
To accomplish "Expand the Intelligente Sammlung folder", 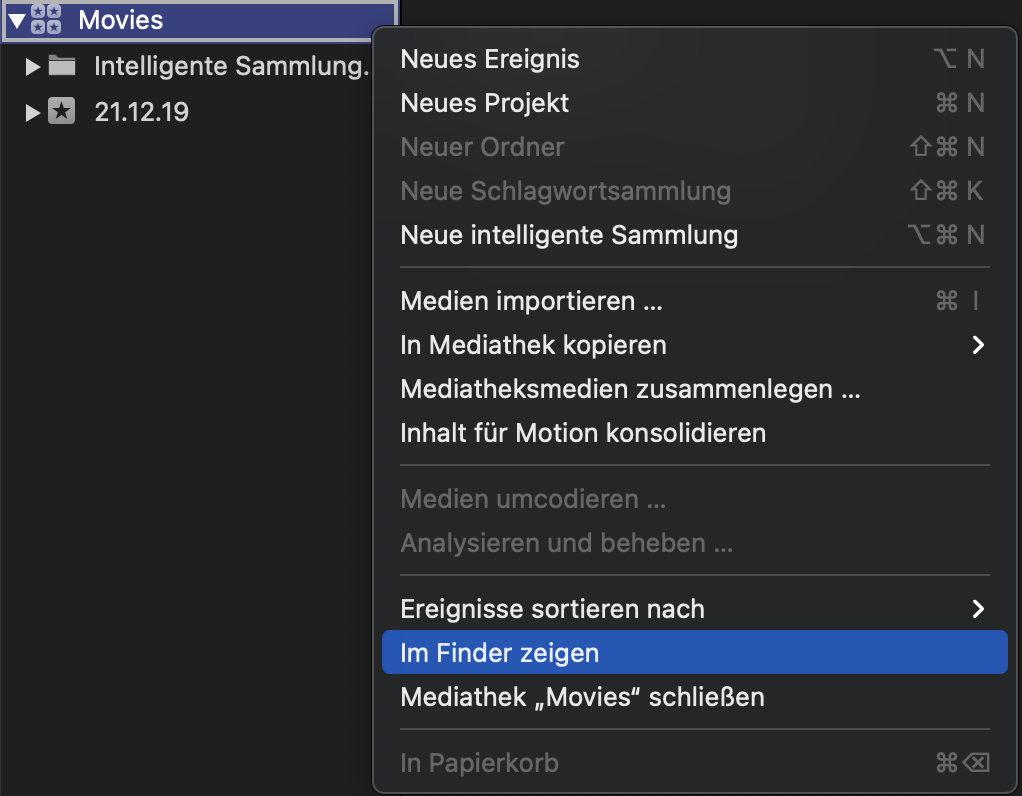I will point(33,67).
